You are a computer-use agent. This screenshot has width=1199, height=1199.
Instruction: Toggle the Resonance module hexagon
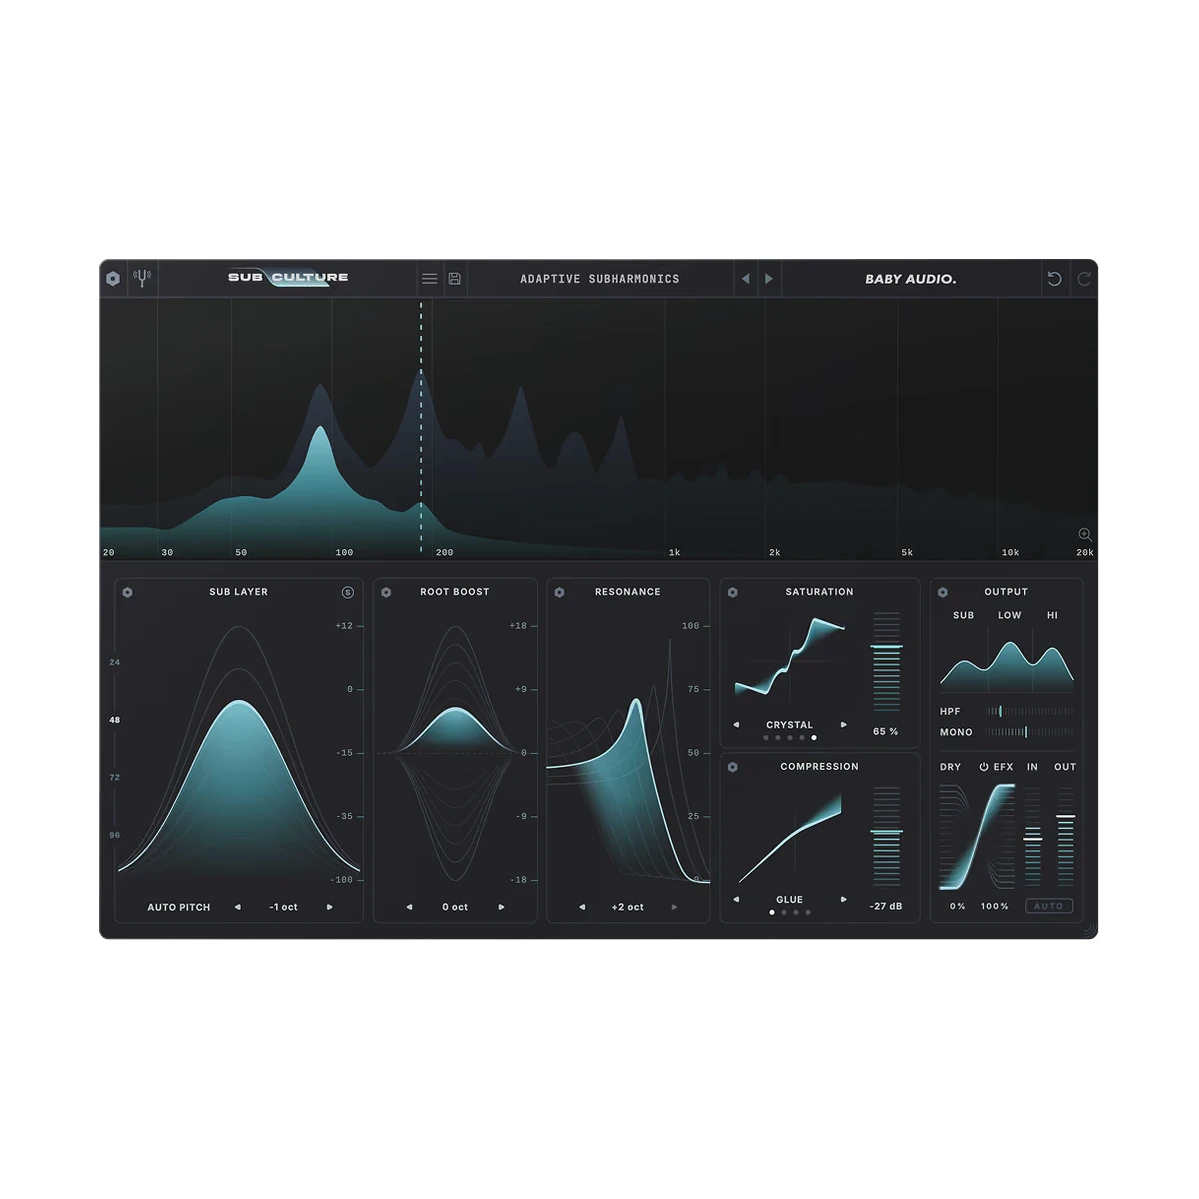560,593
